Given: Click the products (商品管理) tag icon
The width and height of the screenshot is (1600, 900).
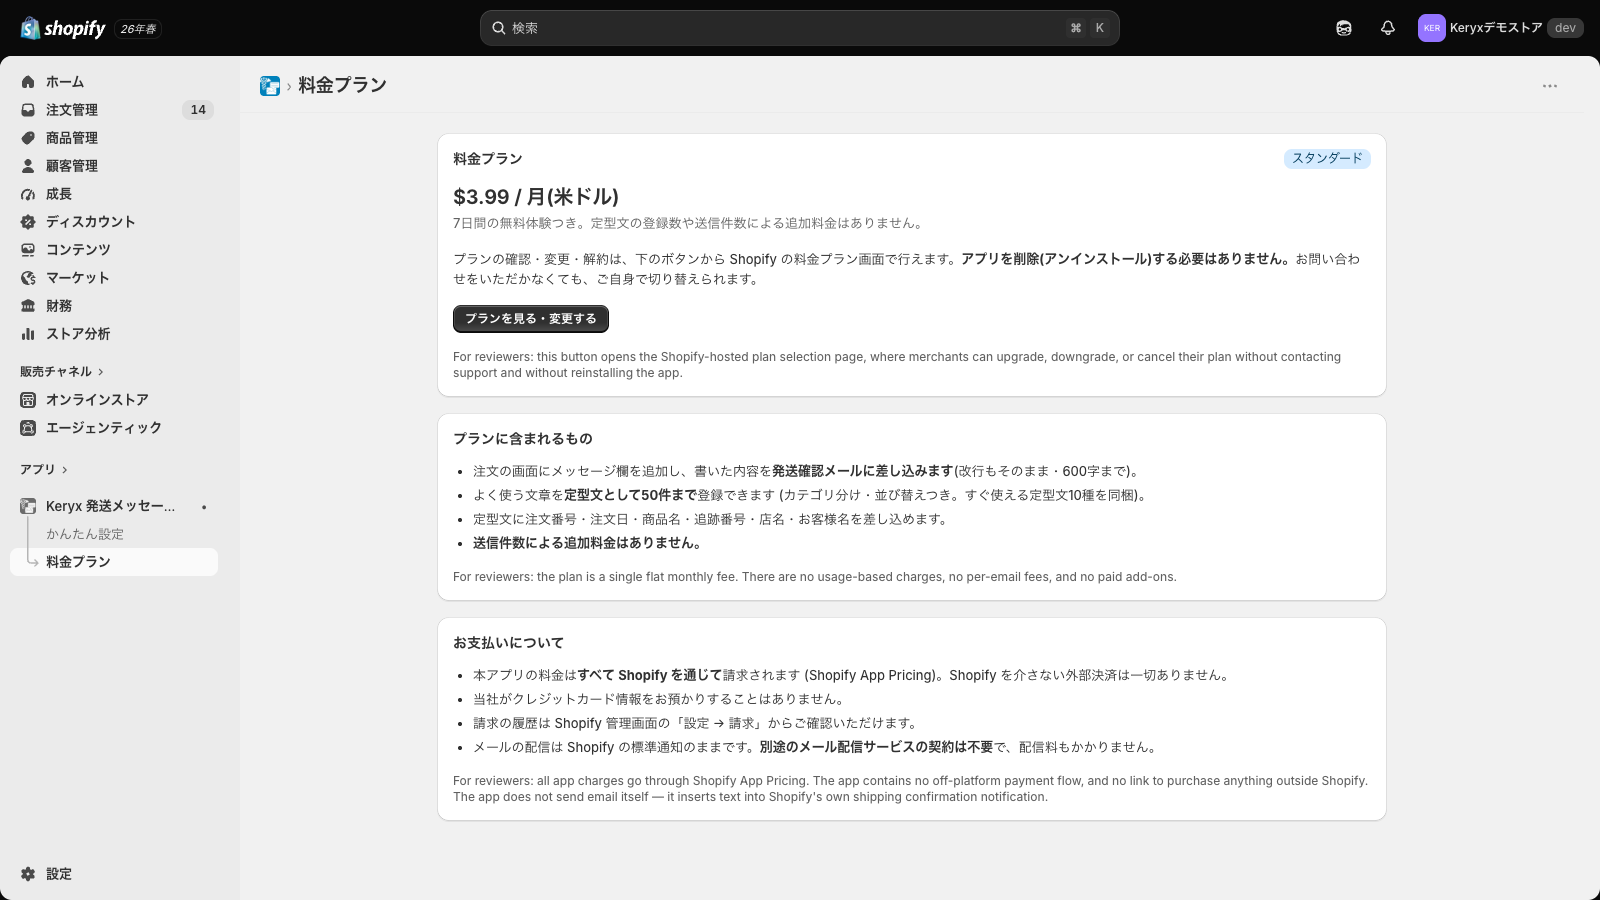Looking at the screenshot, I should (x=28, y=138).
